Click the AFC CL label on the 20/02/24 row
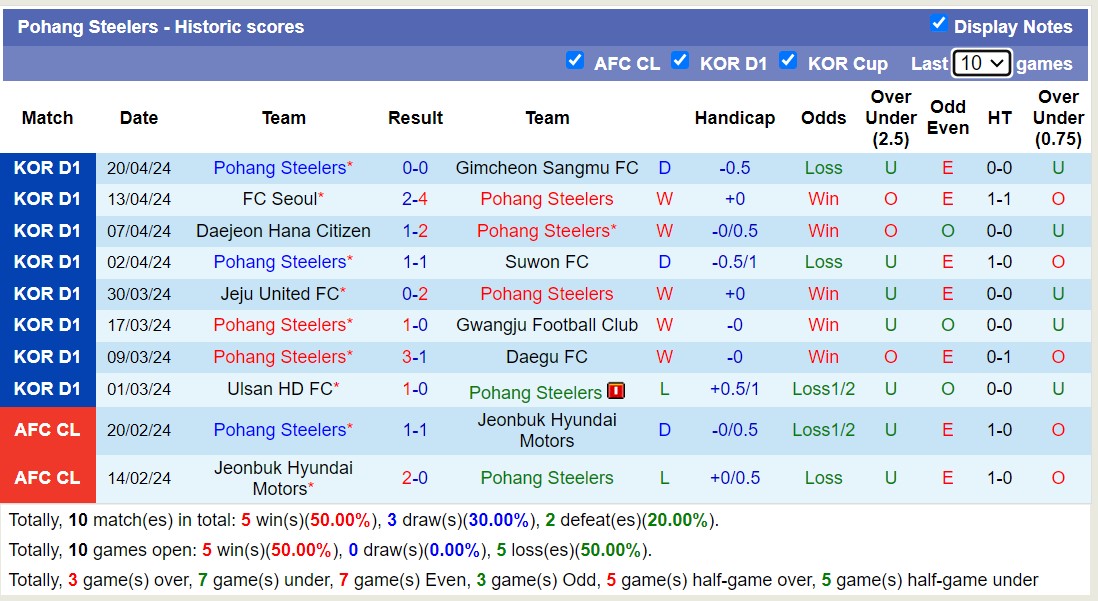 coord(47,430)
